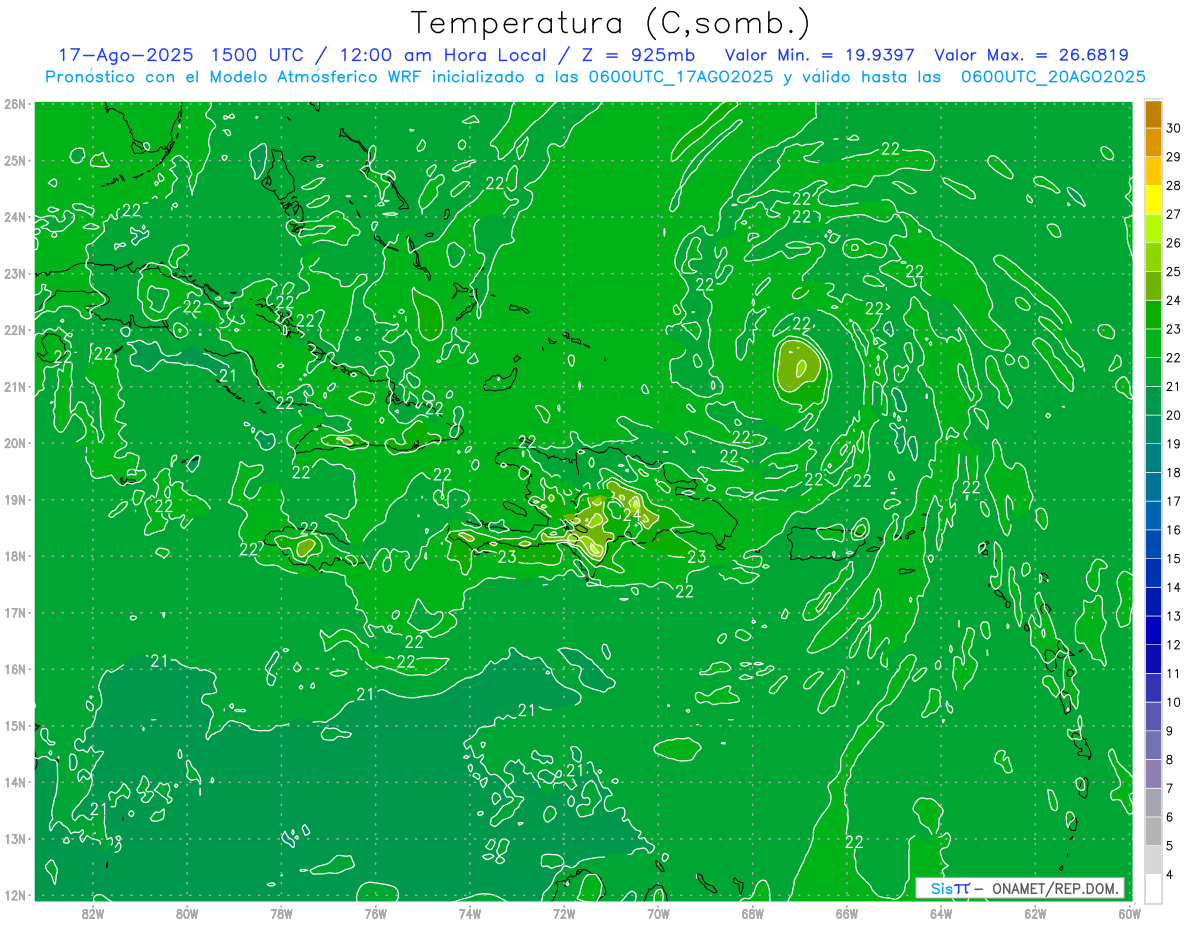1200x927 pixels.
Task: Click the color scale segment between 24 and 25
Action: click(1153, 286)
